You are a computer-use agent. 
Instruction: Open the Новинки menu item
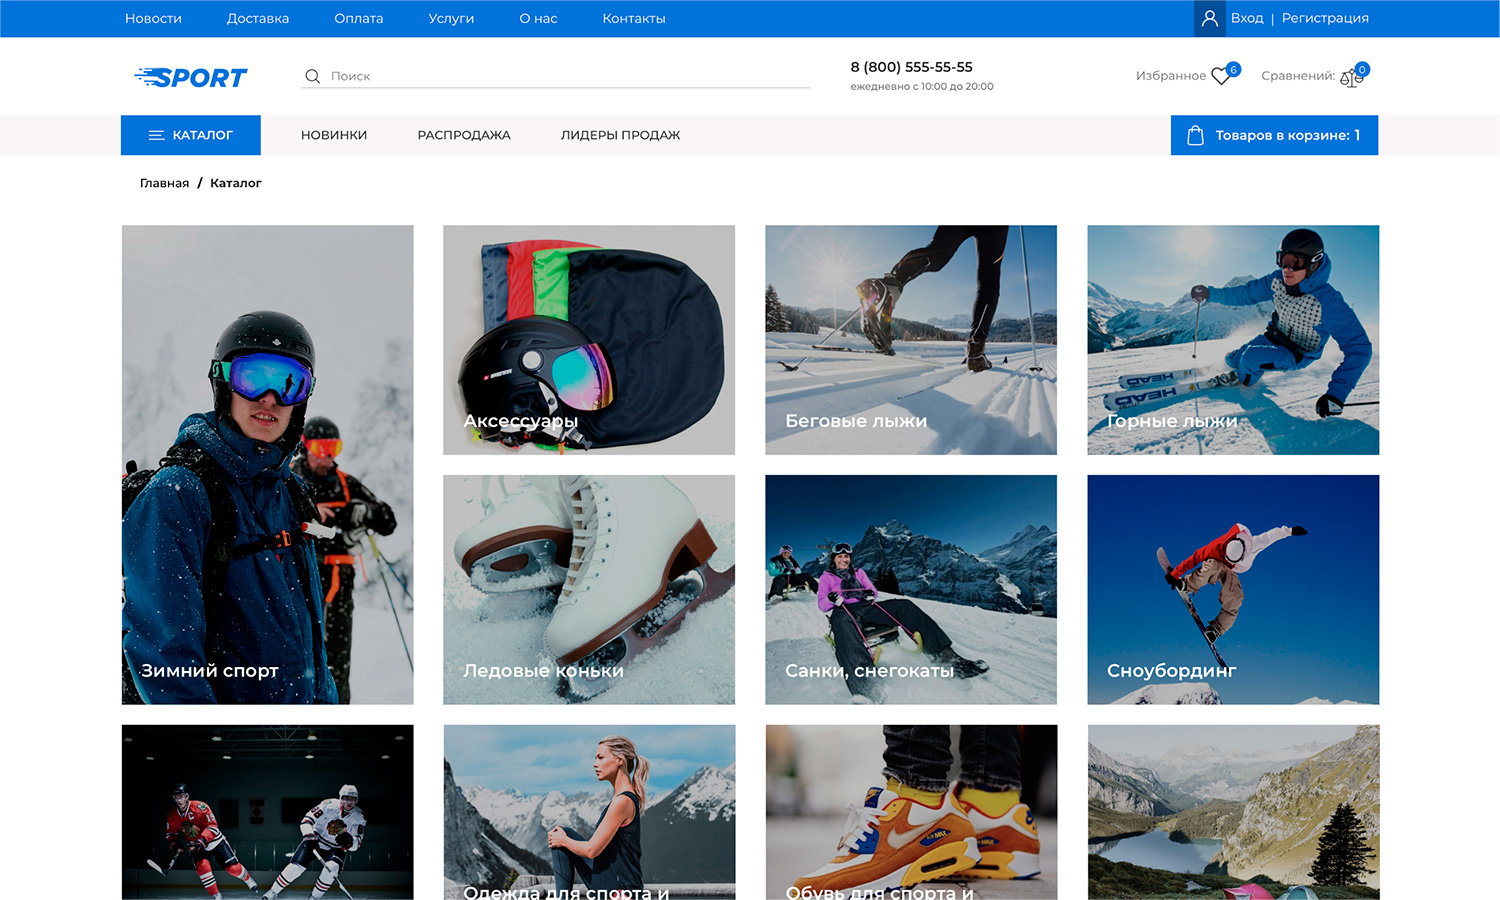point(334,135)
